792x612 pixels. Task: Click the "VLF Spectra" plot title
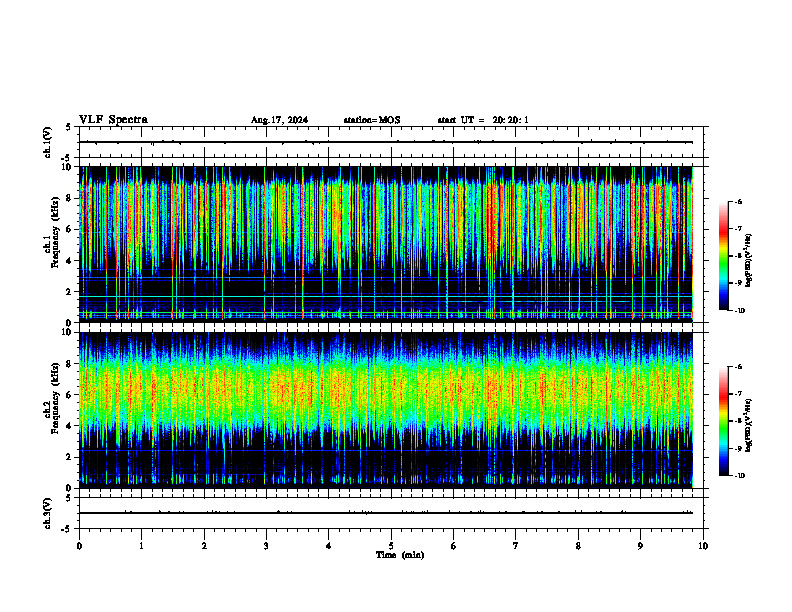tap(113, 120)
